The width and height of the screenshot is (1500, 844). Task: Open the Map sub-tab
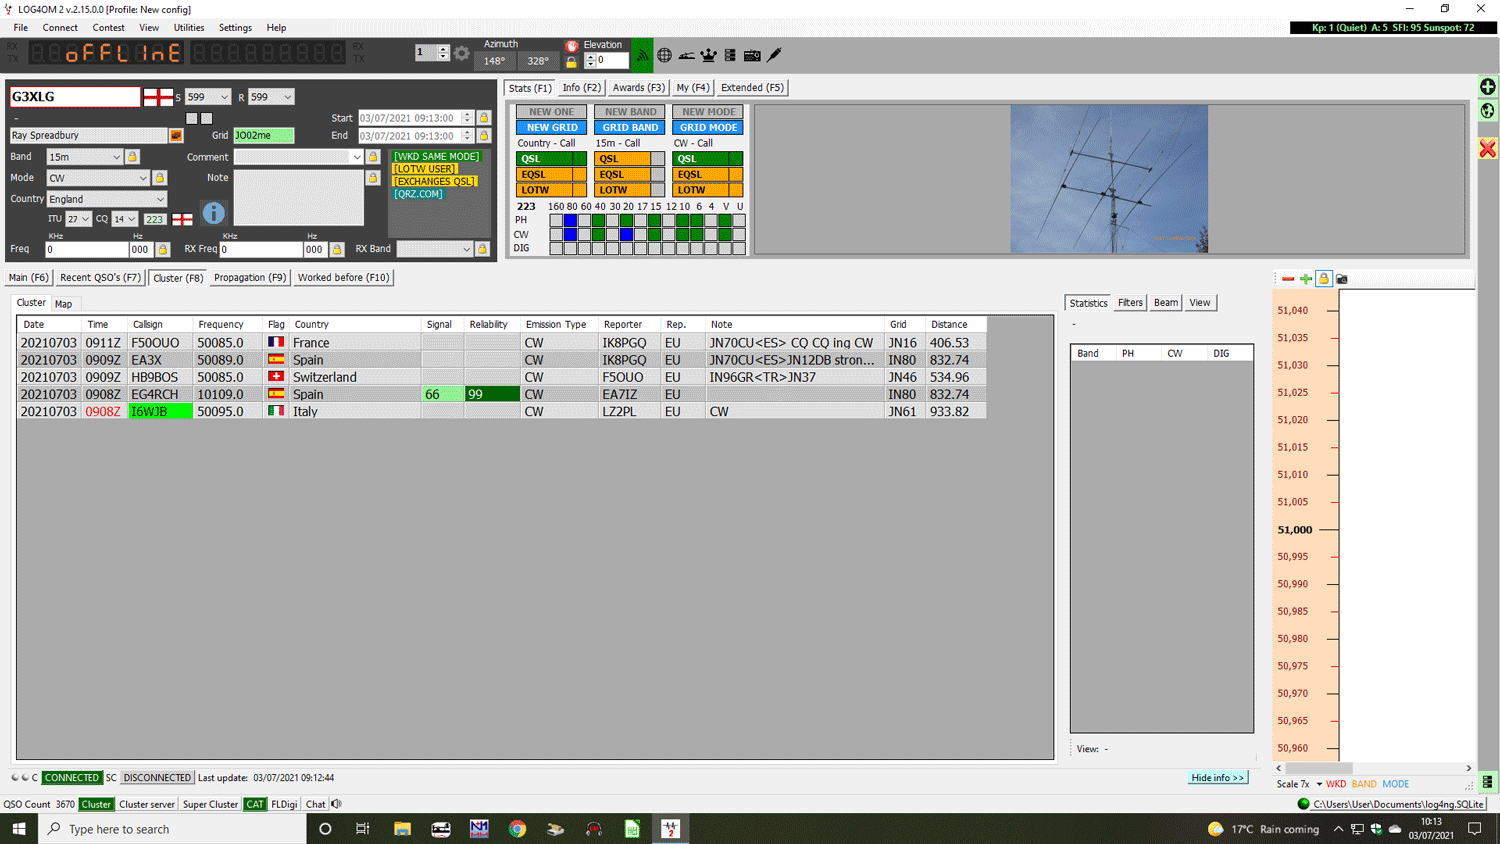(x=63, y=304)
